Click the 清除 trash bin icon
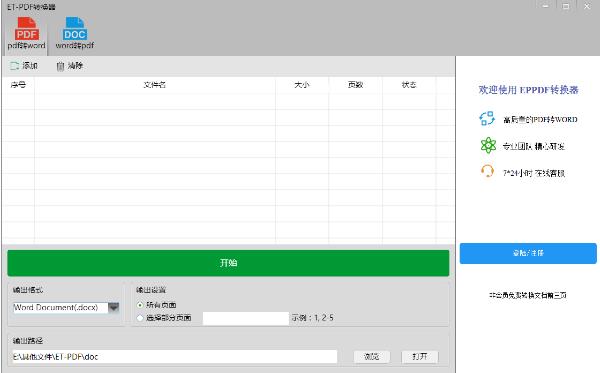This screenshot has width=600, height=373. pos(60,66)
